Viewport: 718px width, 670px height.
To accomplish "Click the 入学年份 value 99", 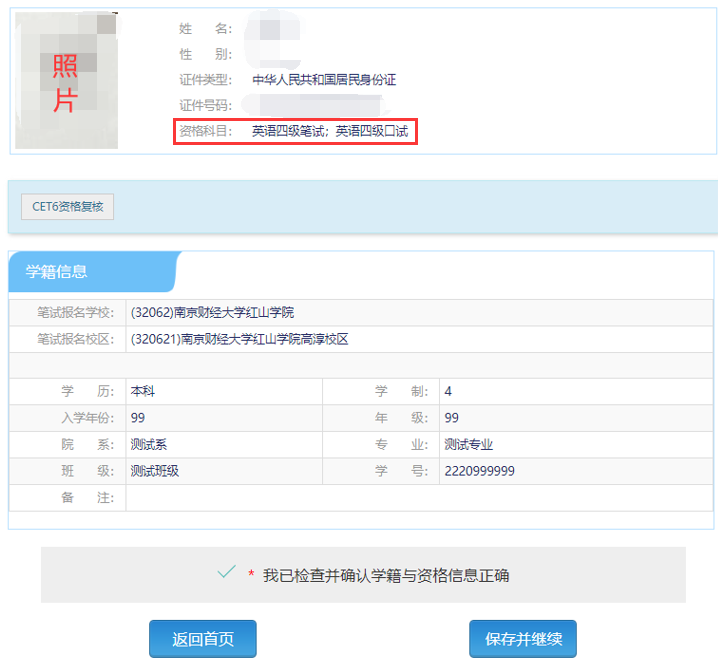I will point(138,418).
